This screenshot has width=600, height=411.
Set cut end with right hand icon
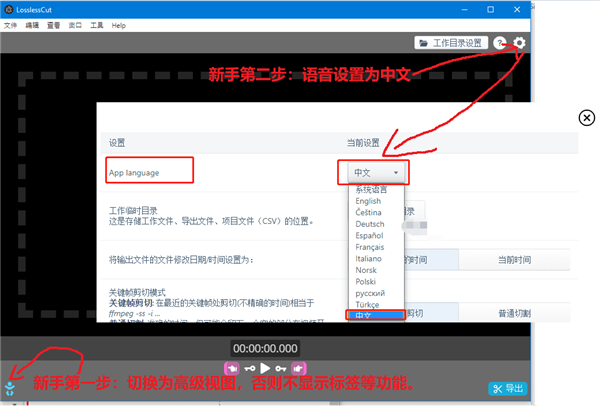(x=298, y=369)
